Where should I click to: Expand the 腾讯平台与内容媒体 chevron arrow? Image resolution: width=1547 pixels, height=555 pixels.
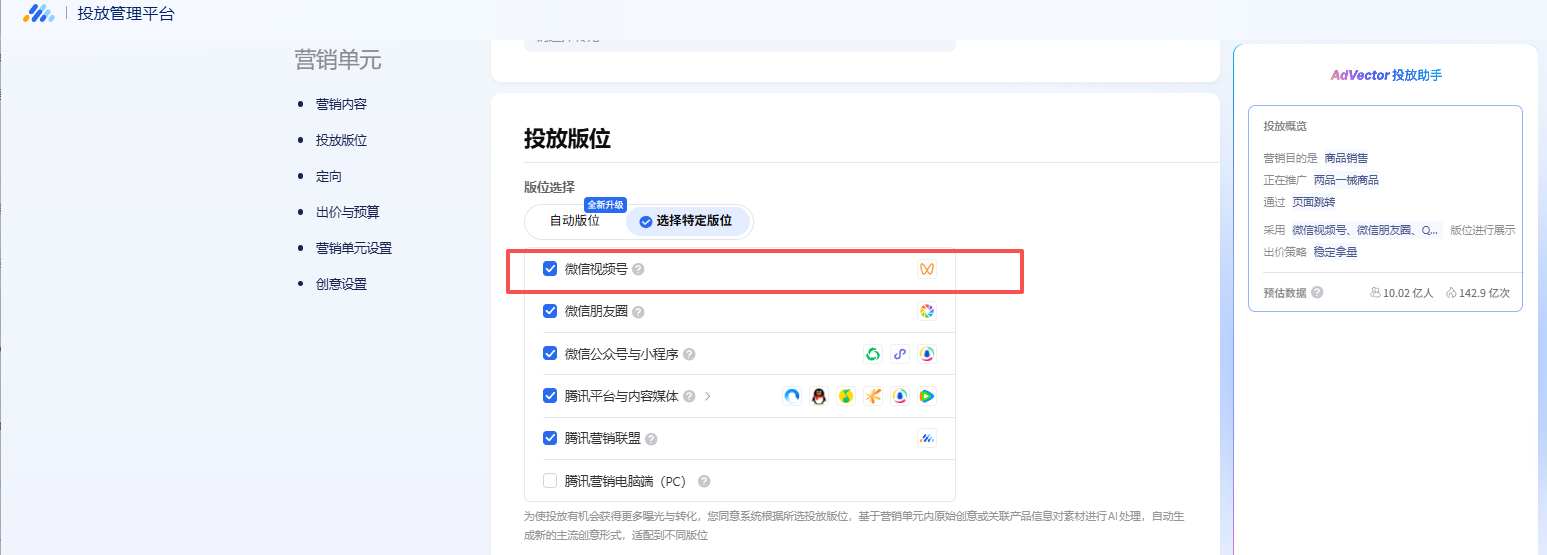pos(708,396)
